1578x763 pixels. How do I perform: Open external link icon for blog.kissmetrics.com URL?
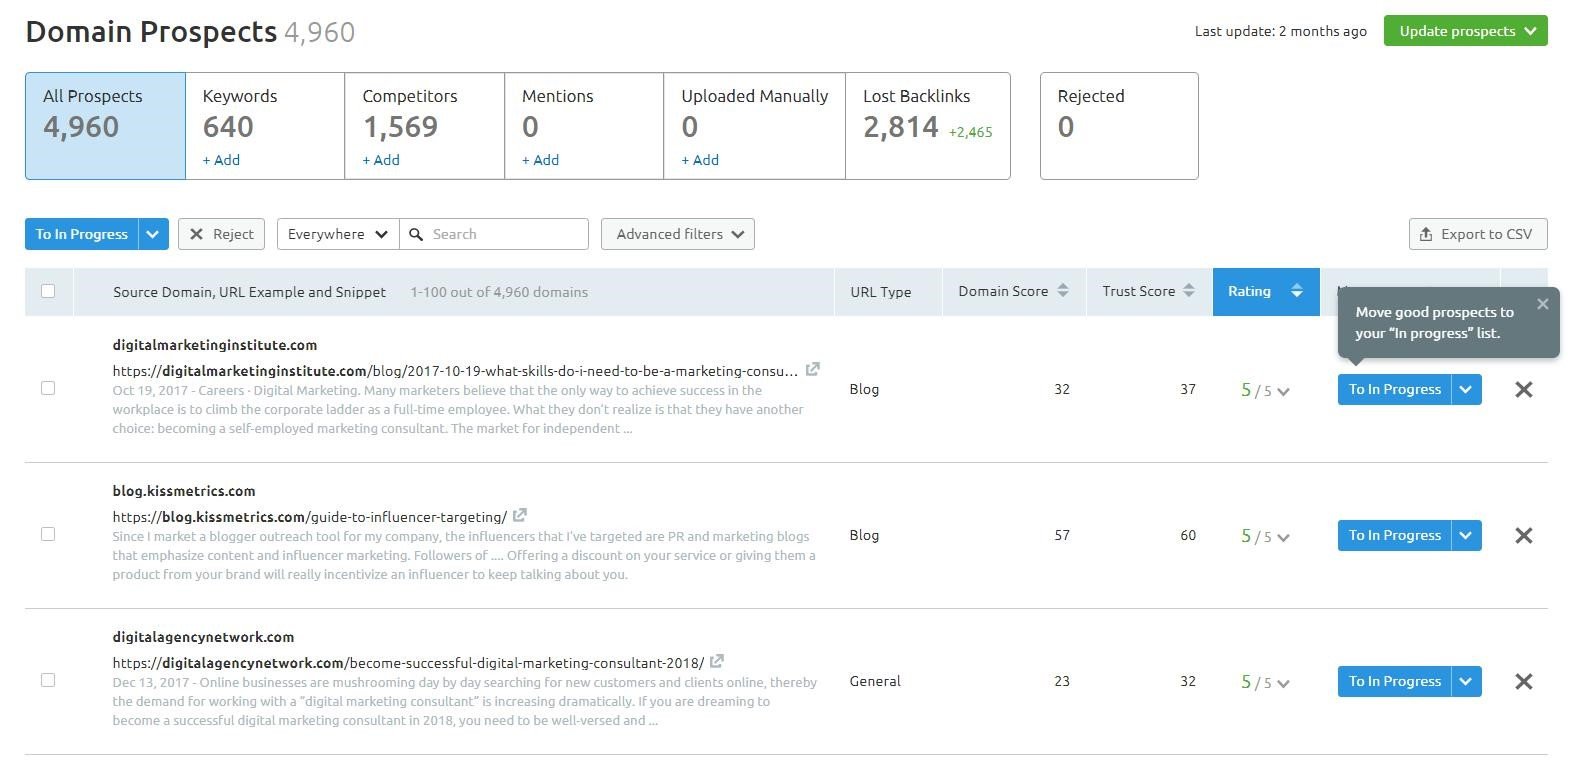click(x=520, y=515)
